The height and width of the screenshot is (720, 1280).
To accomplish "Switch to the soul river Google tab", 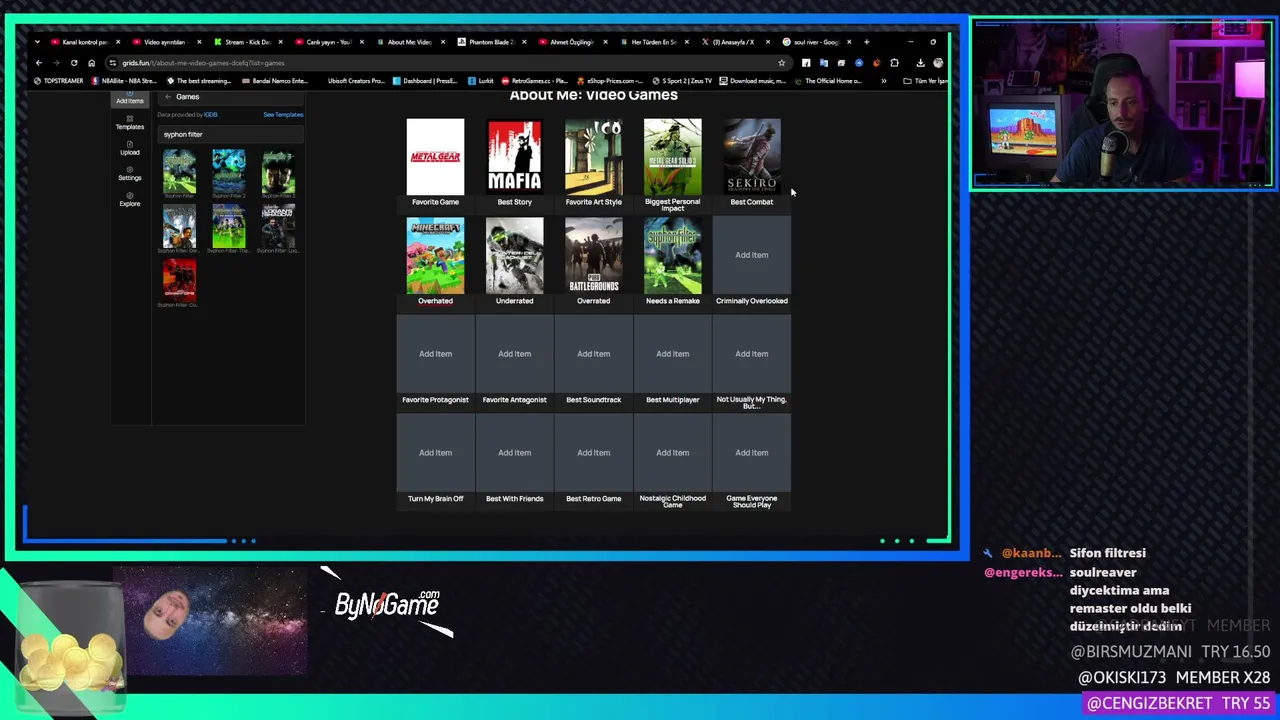I will click(x=817, y=42).
